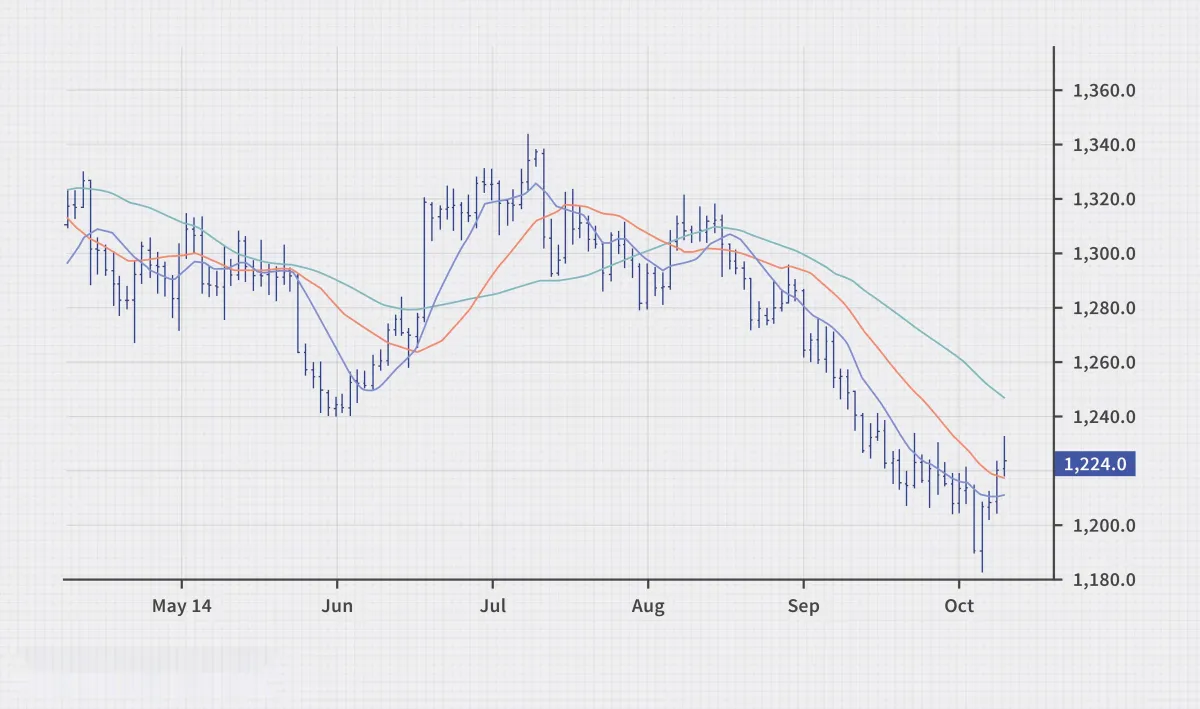This screenshot has height=709, width=1200.
Task: Click the Jun date axis label
Action: (337, 606)
